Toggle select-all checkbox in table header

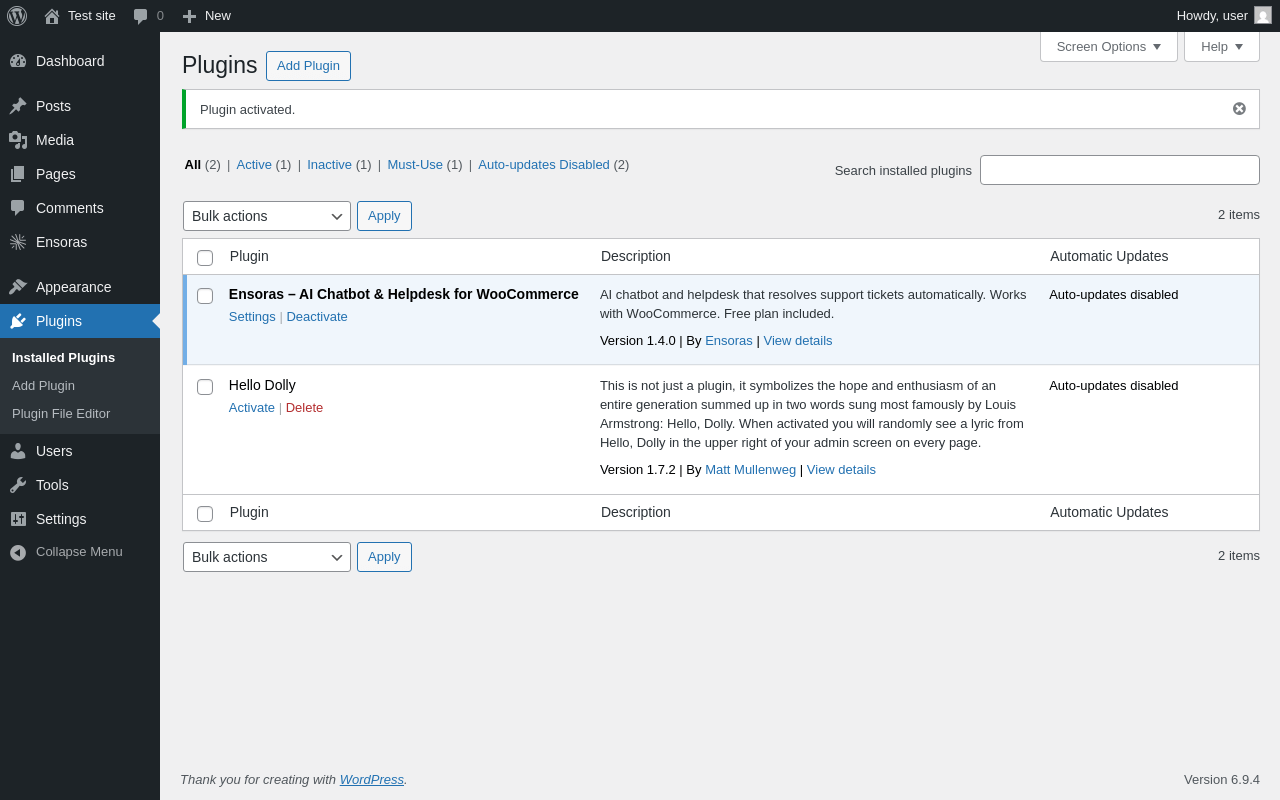[x=205, y=258]
